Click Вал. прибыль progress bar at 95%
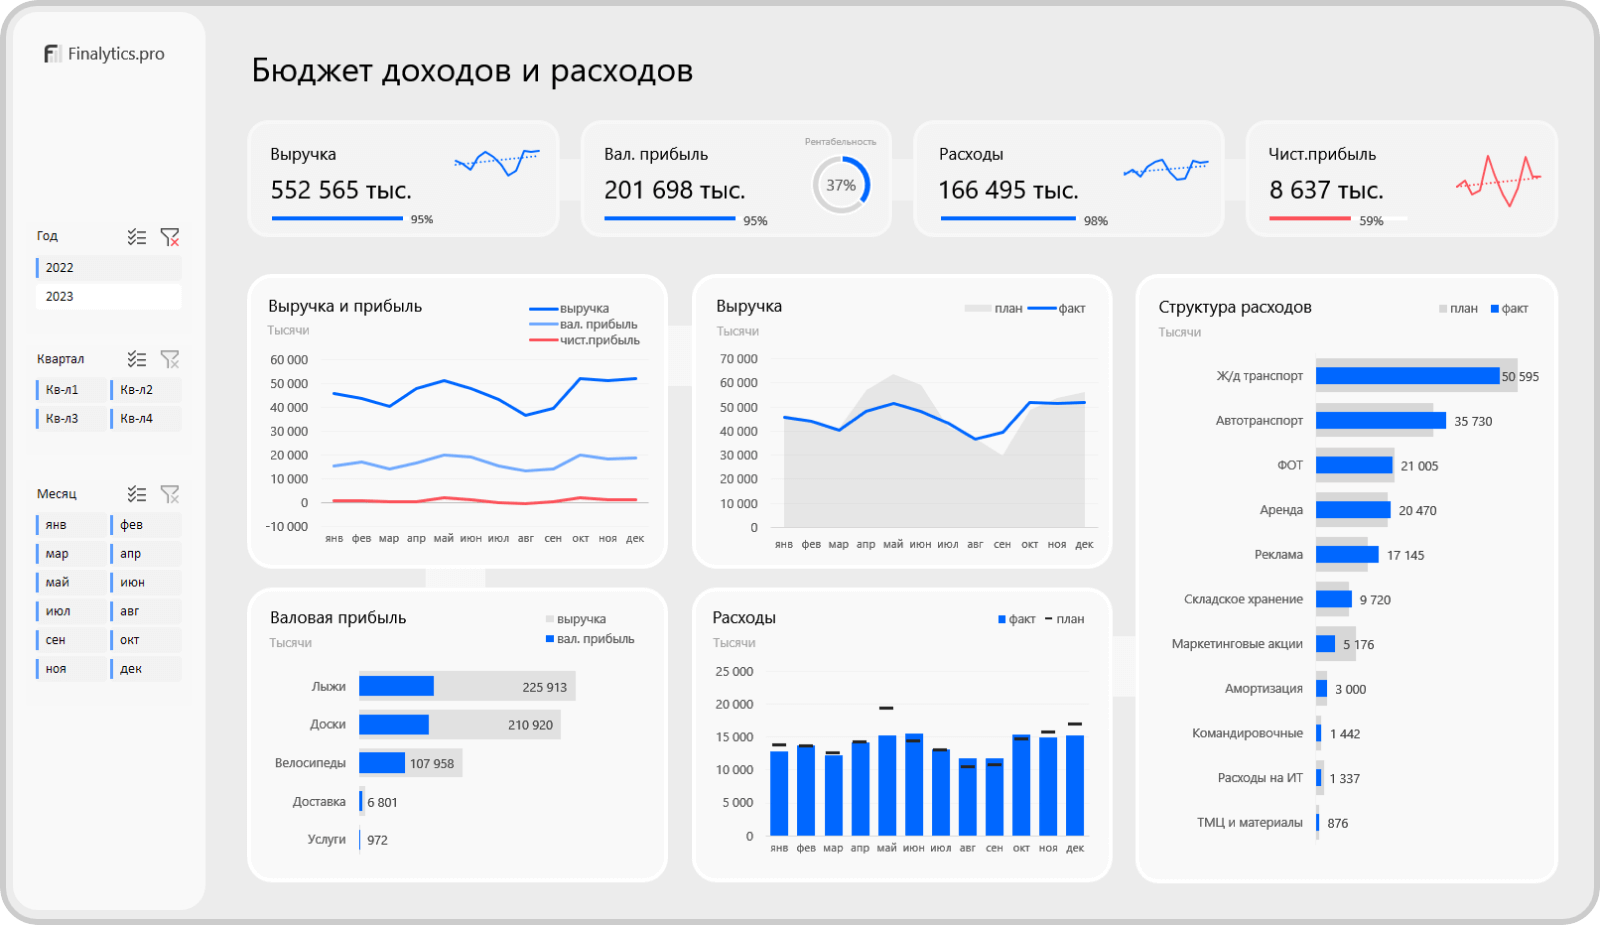 [670, 218]
